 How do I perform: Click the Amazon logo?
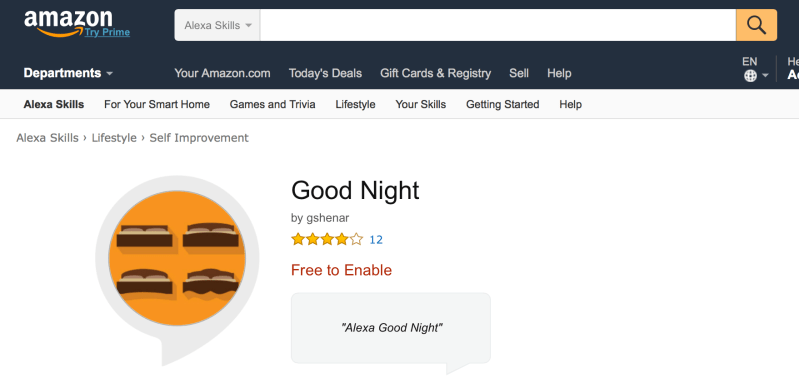click(68, 23)
